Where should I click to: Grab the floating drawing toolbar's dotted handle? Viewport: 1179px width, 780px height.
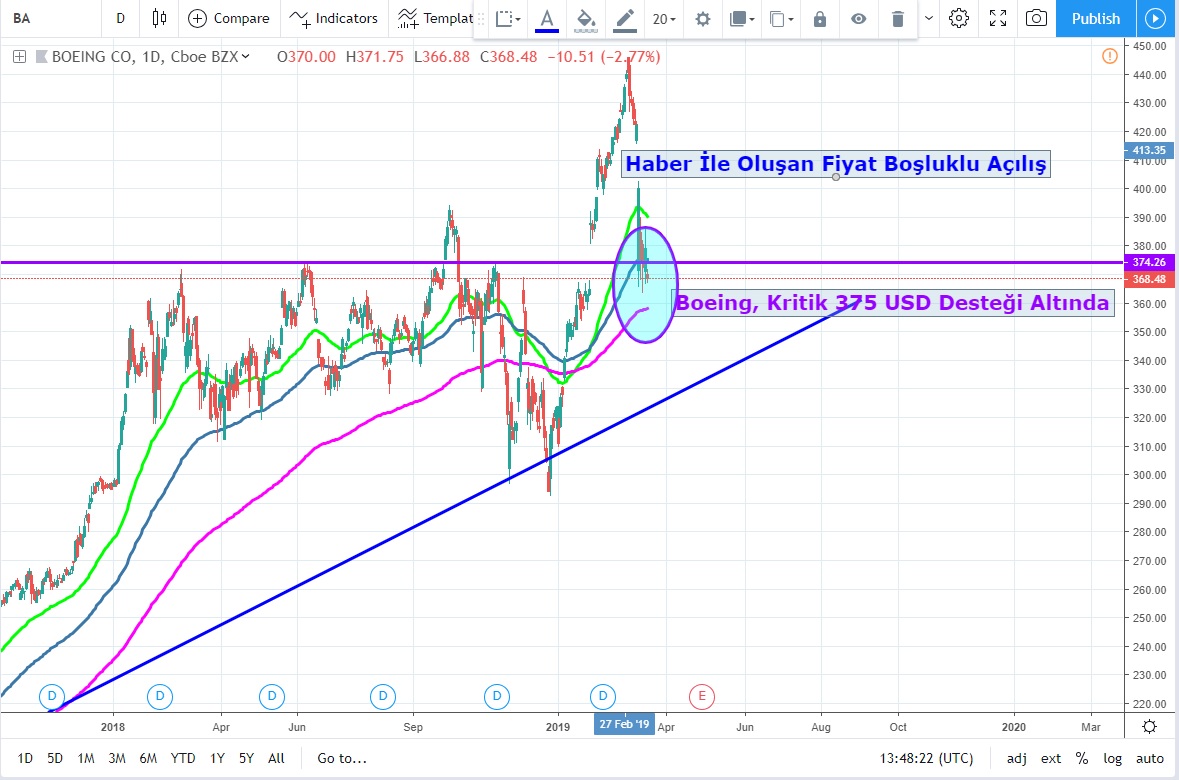[481, 19]
